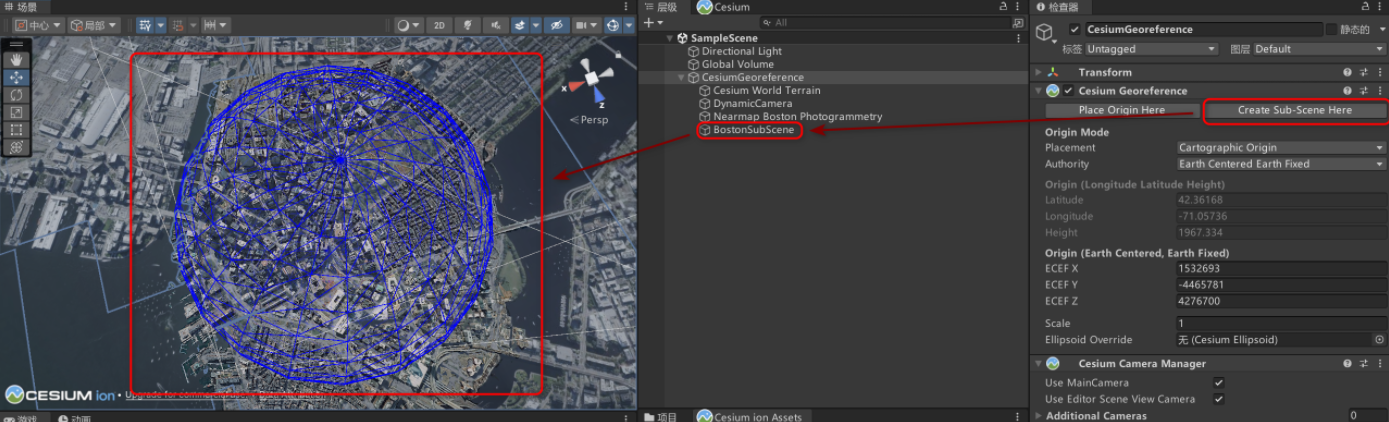Select the Move tool
This screenshot has height=422, width=1389.
coord(17,77)
